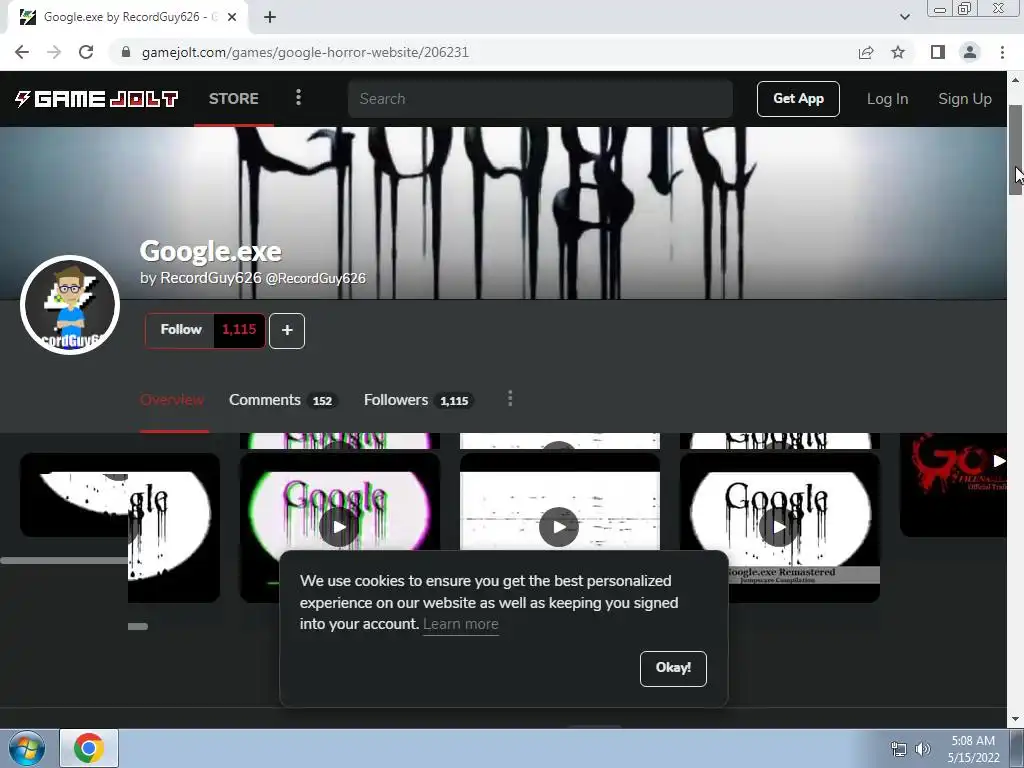Open the network tray icon

899,749
